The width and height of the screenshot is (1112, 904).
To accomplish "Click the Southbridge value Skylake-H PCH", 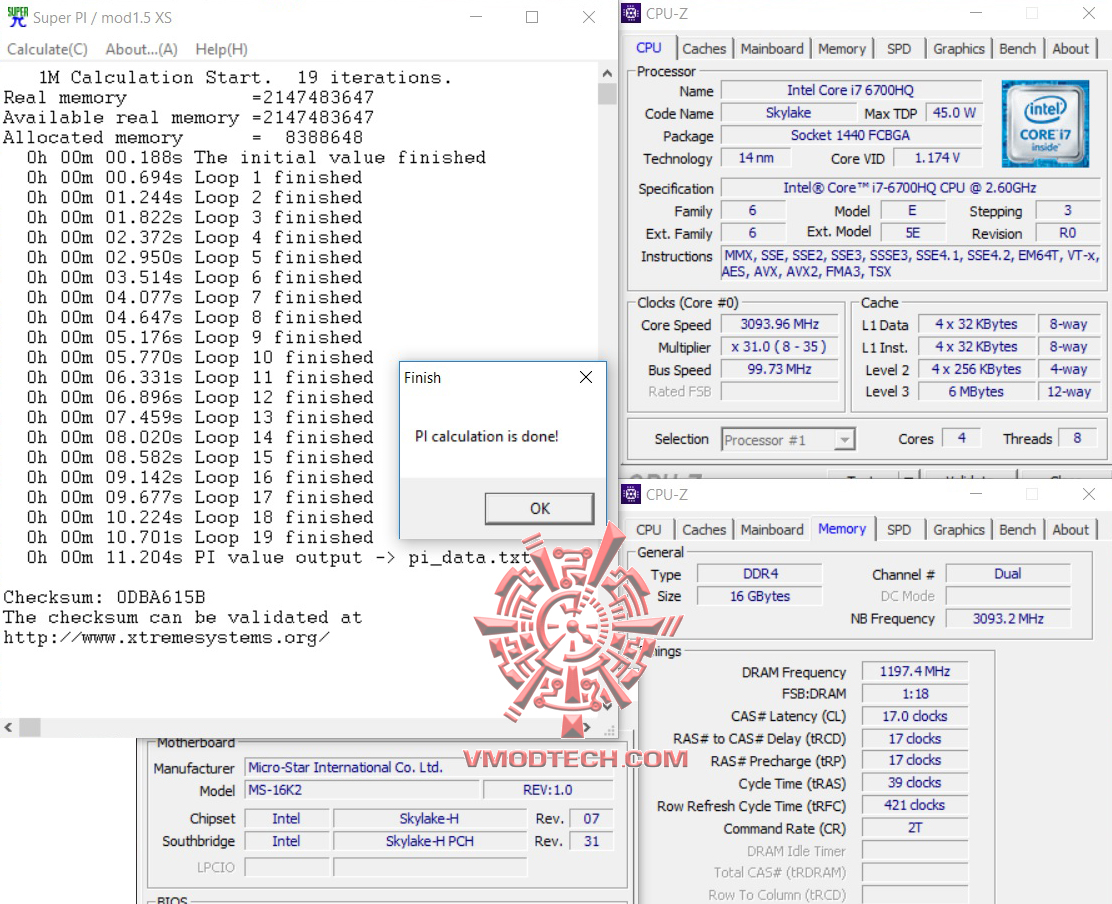I will [429, 842].
